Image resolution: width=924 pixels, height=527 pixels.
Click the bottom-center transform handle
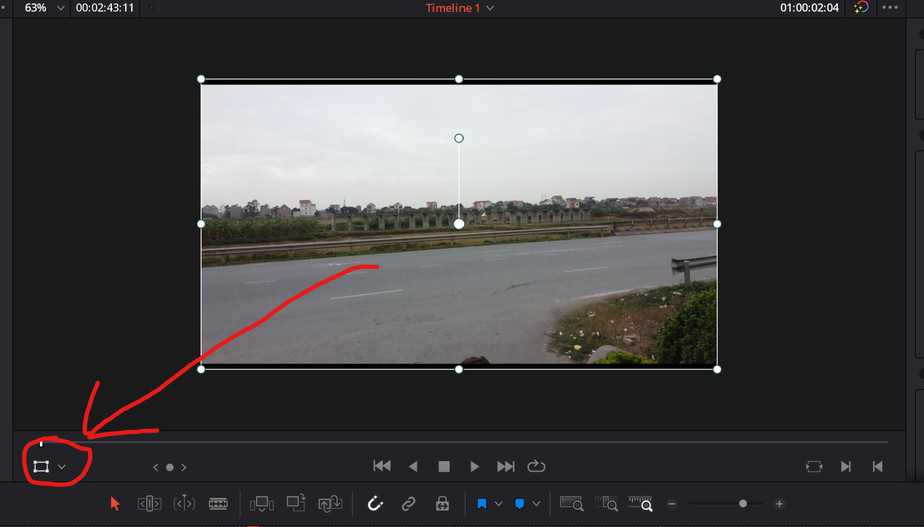coord(459,370)
